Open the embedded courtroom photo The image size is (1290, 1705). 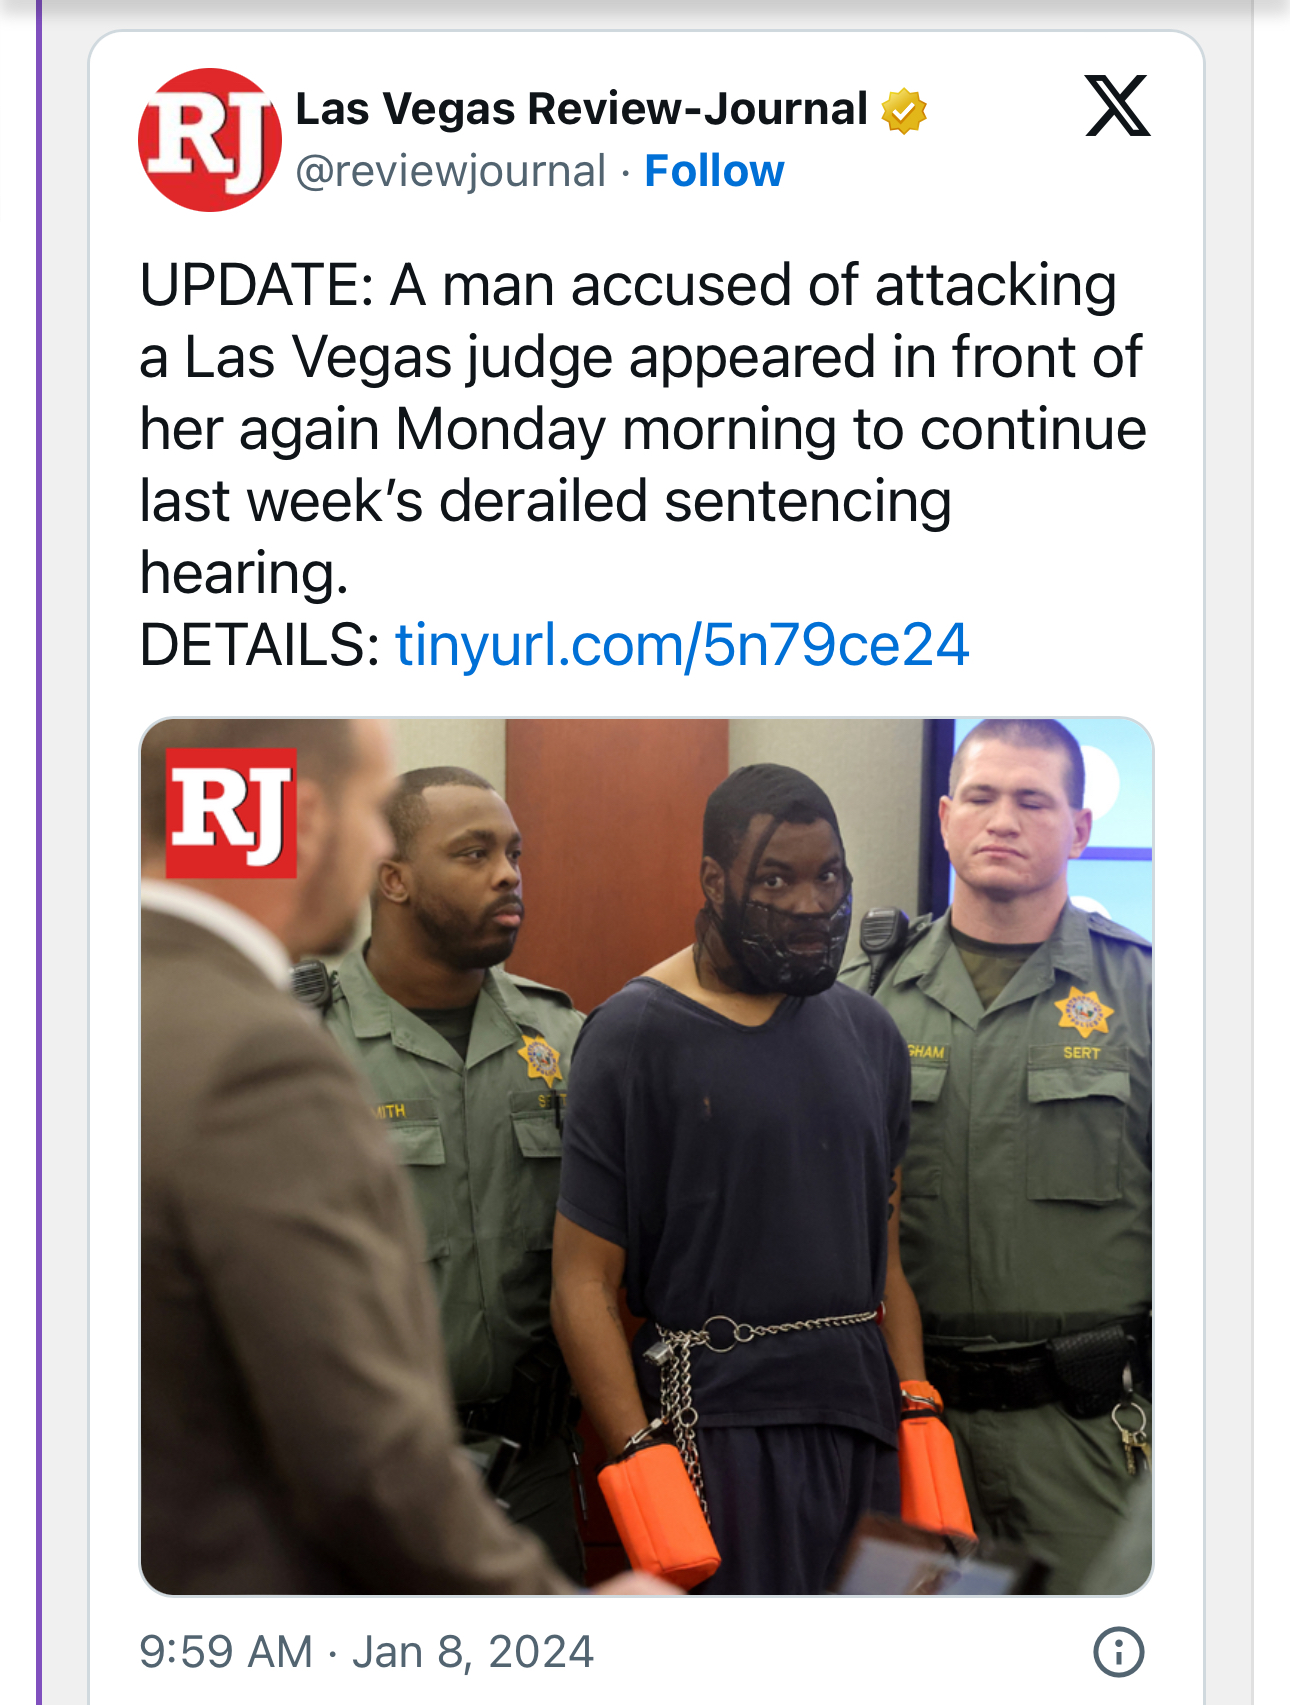pos(646,1156)
